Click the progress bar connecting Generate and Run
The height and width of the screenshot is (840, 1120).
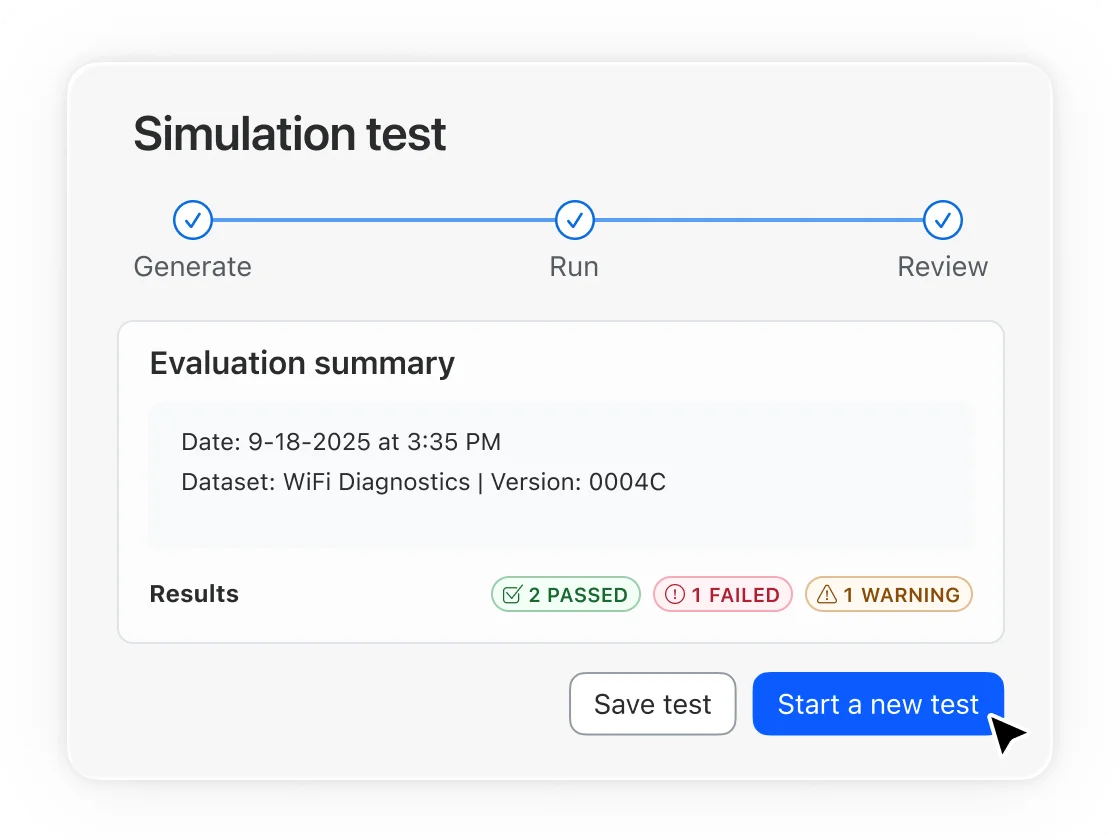(x=383, y=220)
